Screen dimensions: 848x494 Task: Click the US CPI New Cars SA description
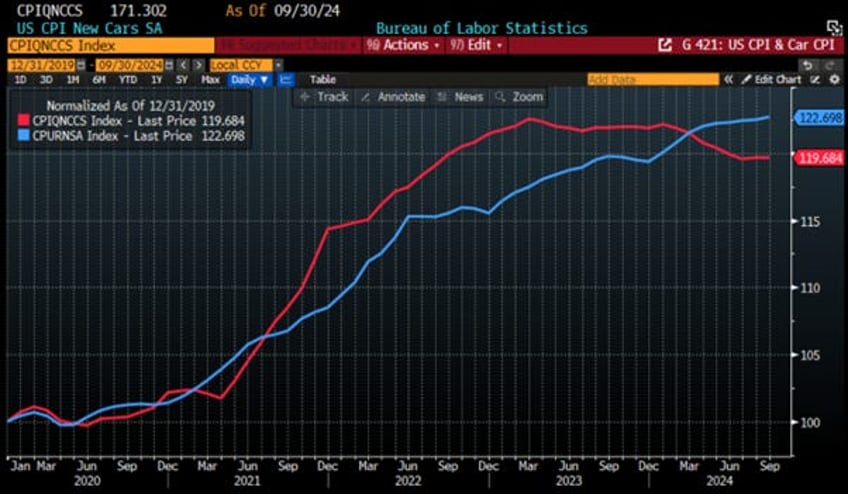point(89,28)
